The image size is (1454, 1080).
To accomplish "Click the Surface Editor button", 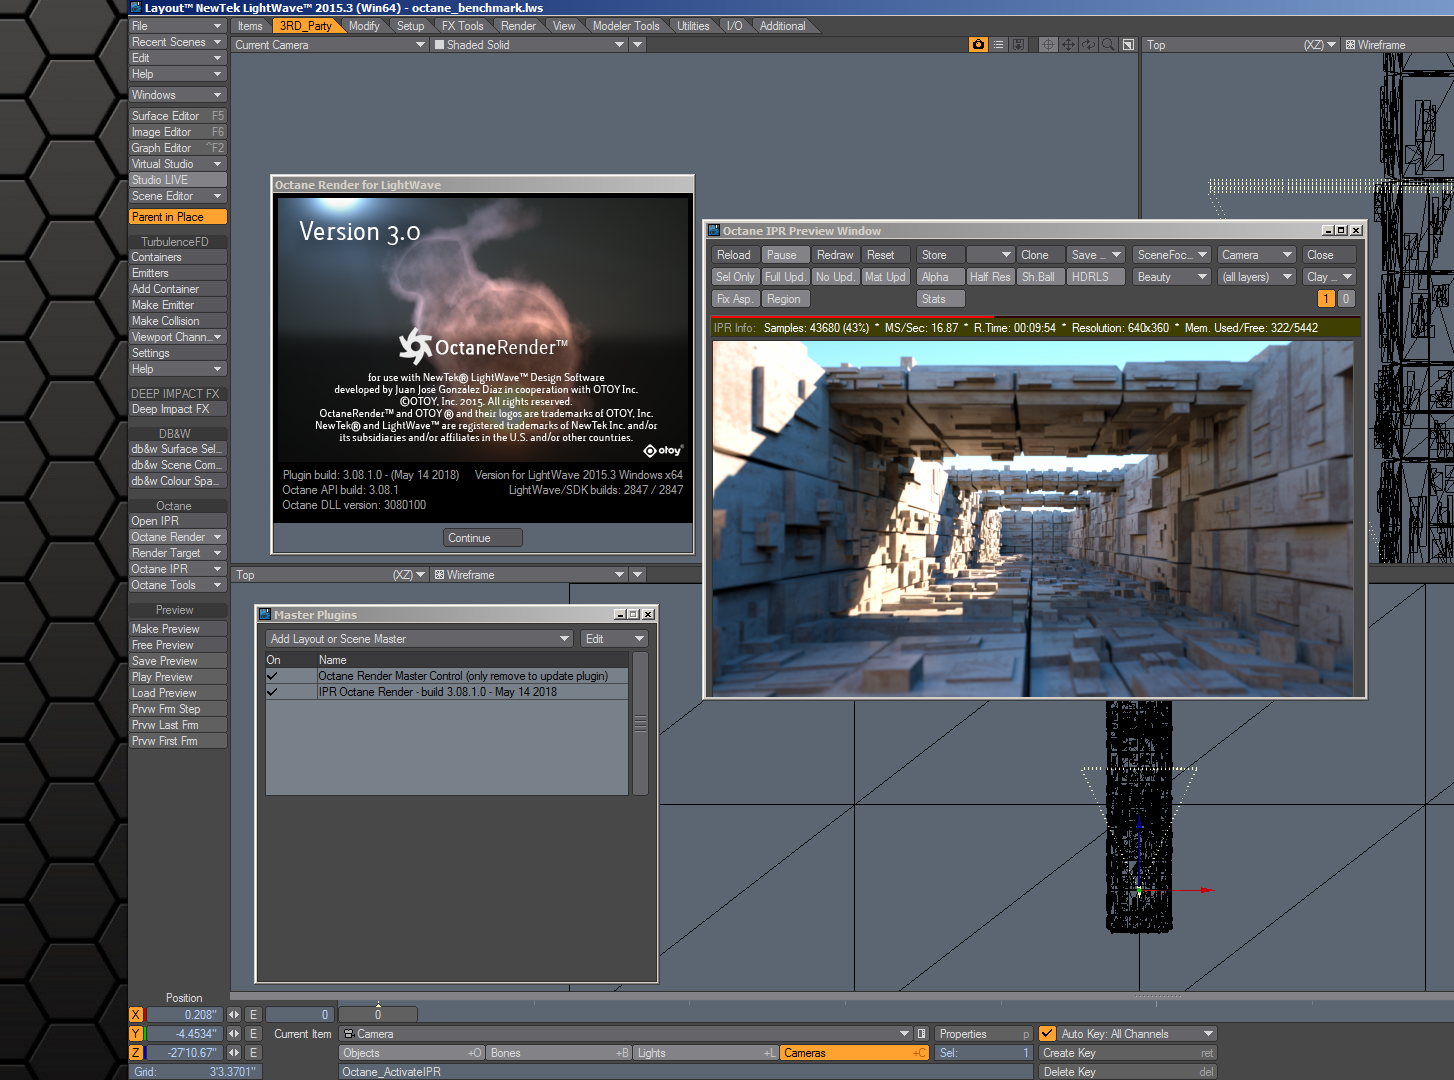I will click(x=178, y=116).
